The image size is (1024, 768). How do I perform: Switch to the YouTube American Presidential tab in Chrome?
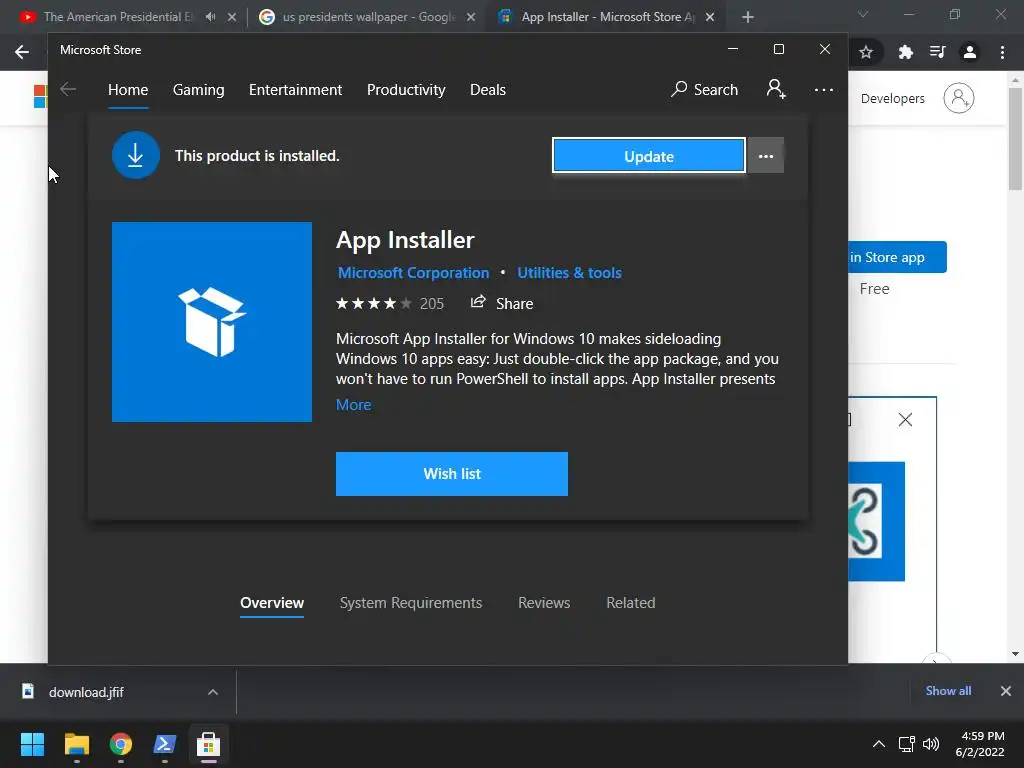[x=118, y=17]
